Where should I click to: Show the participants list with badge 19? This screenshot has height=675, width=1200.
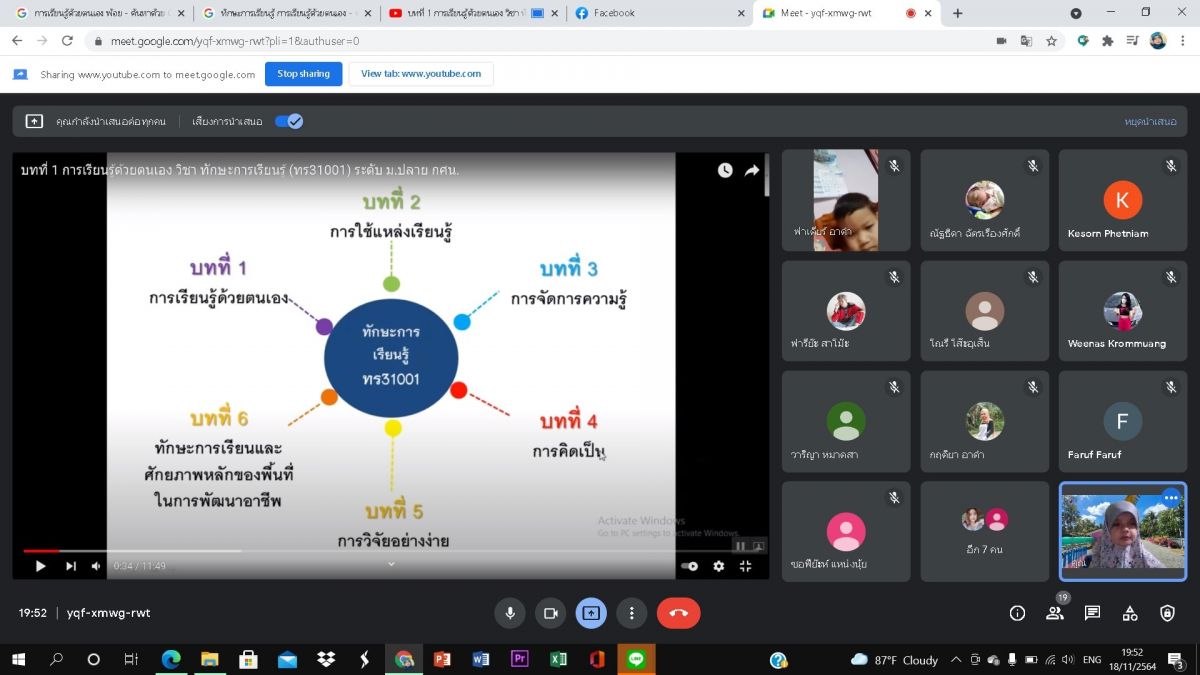1055,613
